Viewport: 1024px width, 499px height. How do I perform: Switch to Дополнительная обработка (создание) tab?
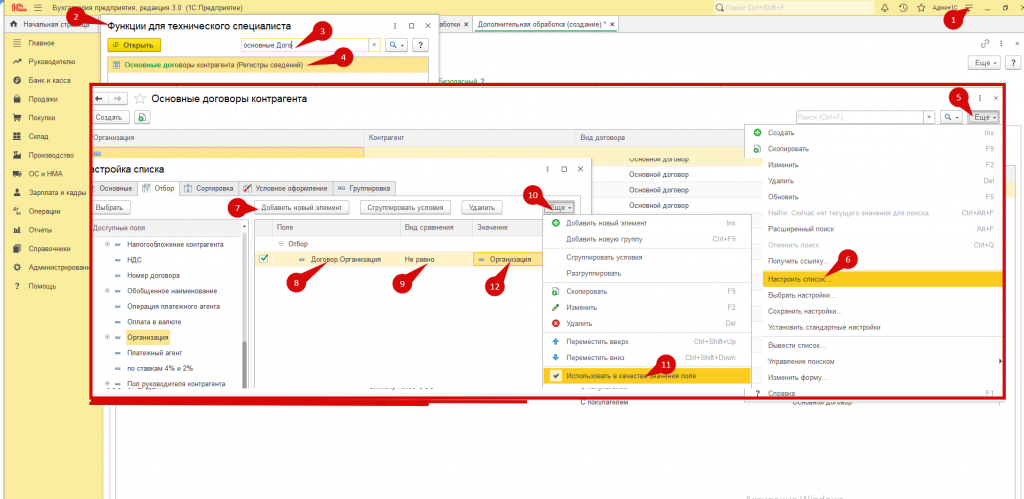pyautogui.click(x=541, y=24)
